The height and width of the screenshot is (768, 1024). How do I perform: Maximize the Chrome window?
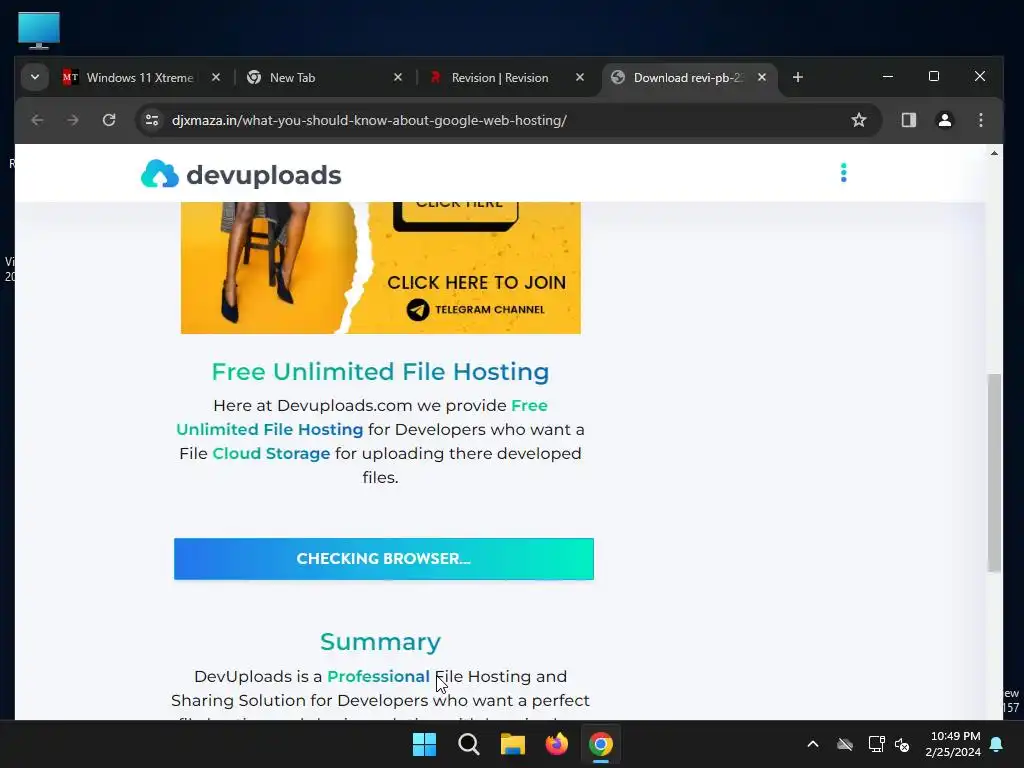pyautogui.click(x=934, y=76)
